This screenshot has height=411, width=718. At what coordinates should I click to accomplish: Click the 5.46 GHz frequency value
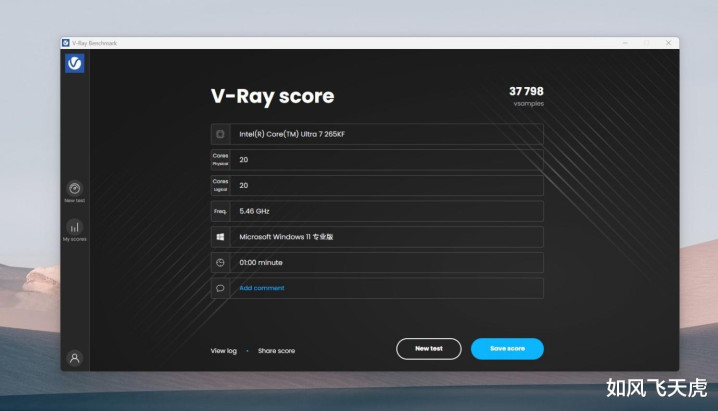(x=254, y=211)
